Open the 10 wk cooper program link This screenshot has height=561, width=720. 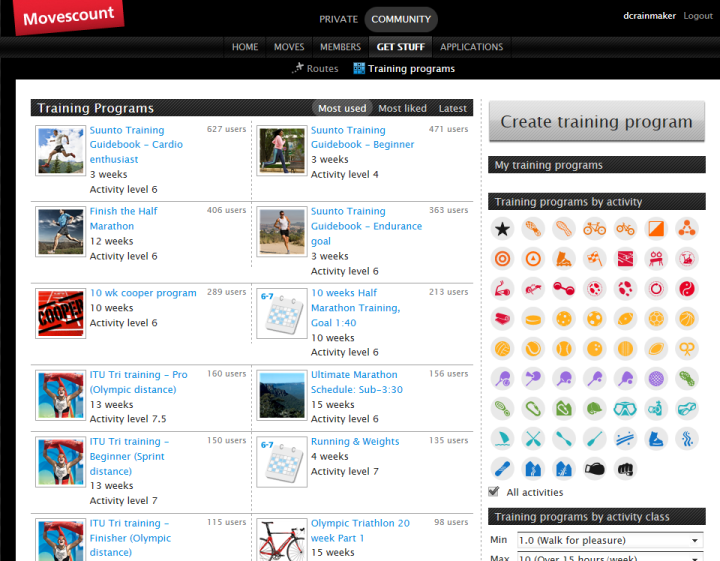tap(143, 293)
